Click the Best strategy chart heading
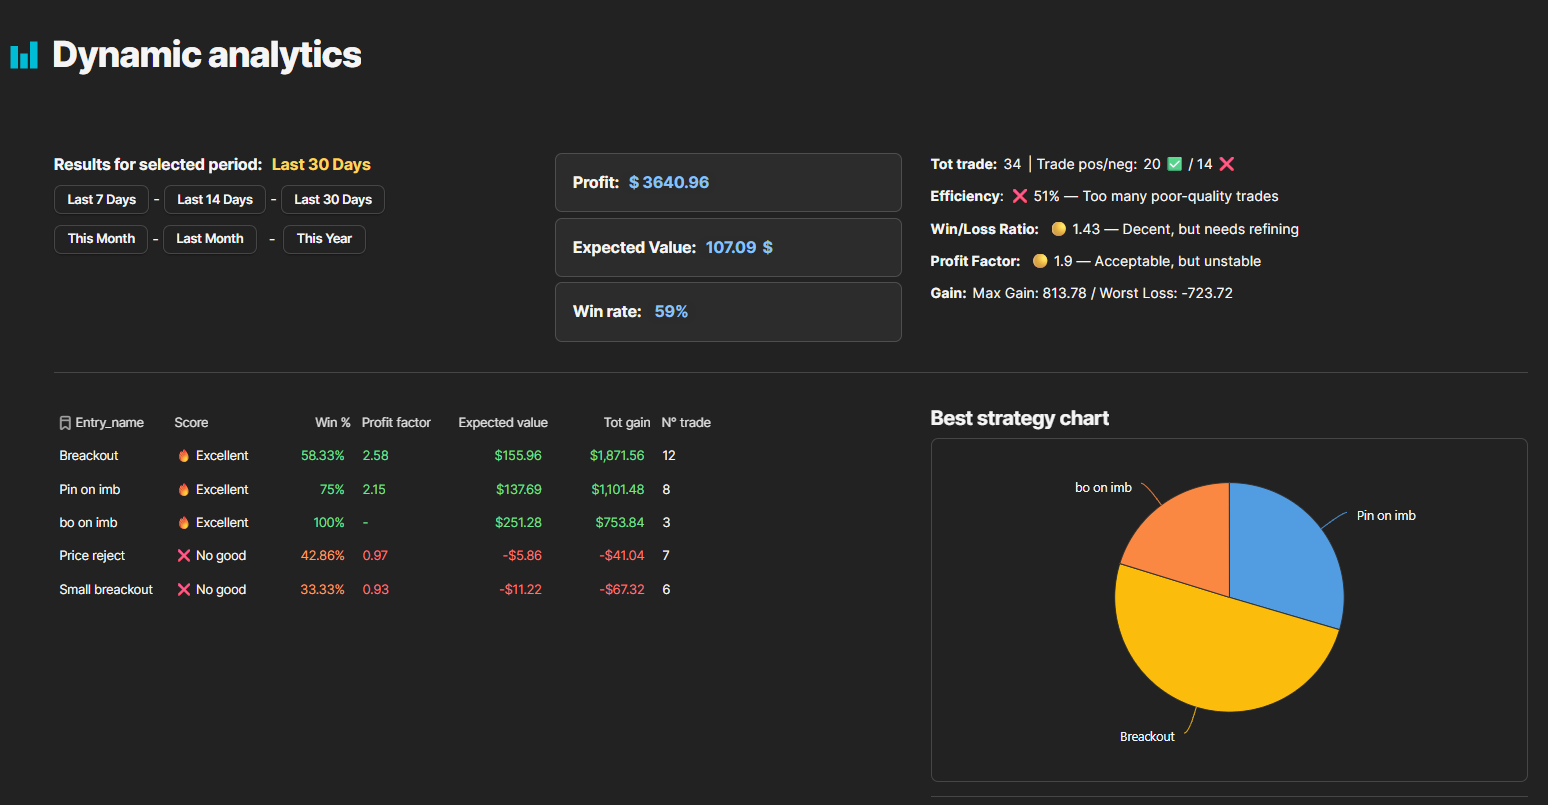The height and width of the screenshot is (805, 1548). point(1020,419)
